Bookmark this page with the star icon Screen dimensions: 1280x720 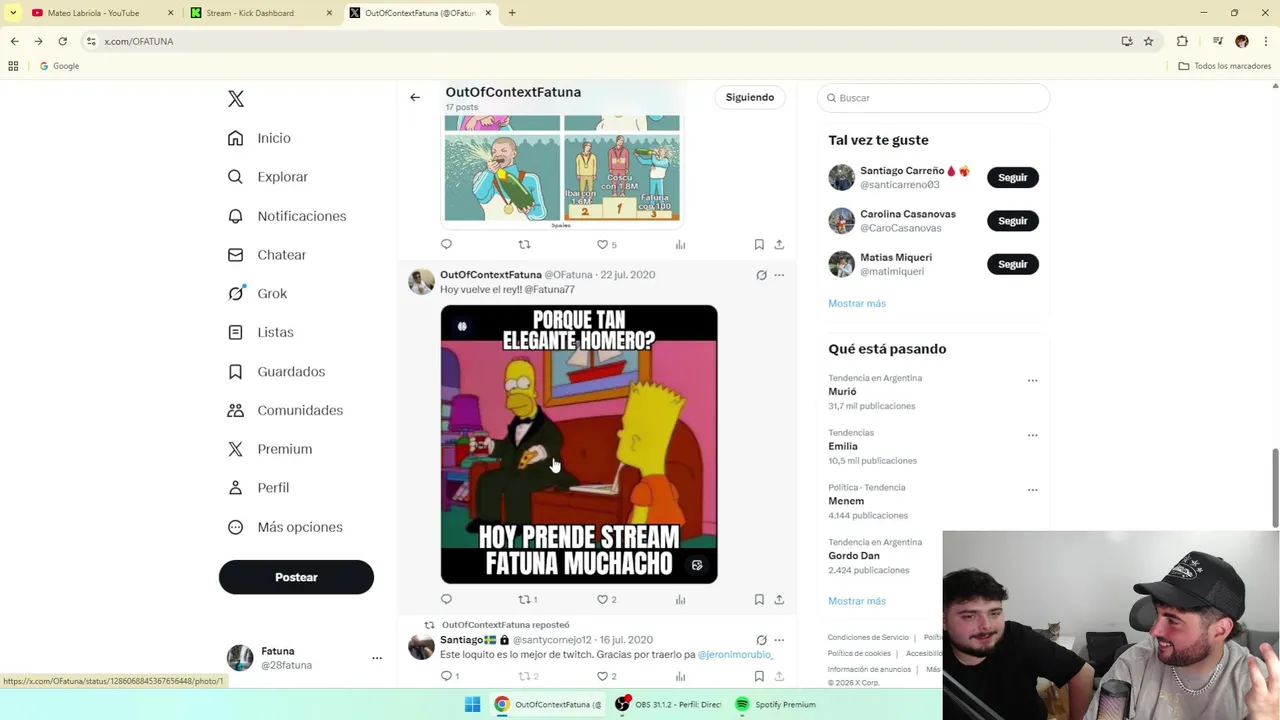(1148, 41)
